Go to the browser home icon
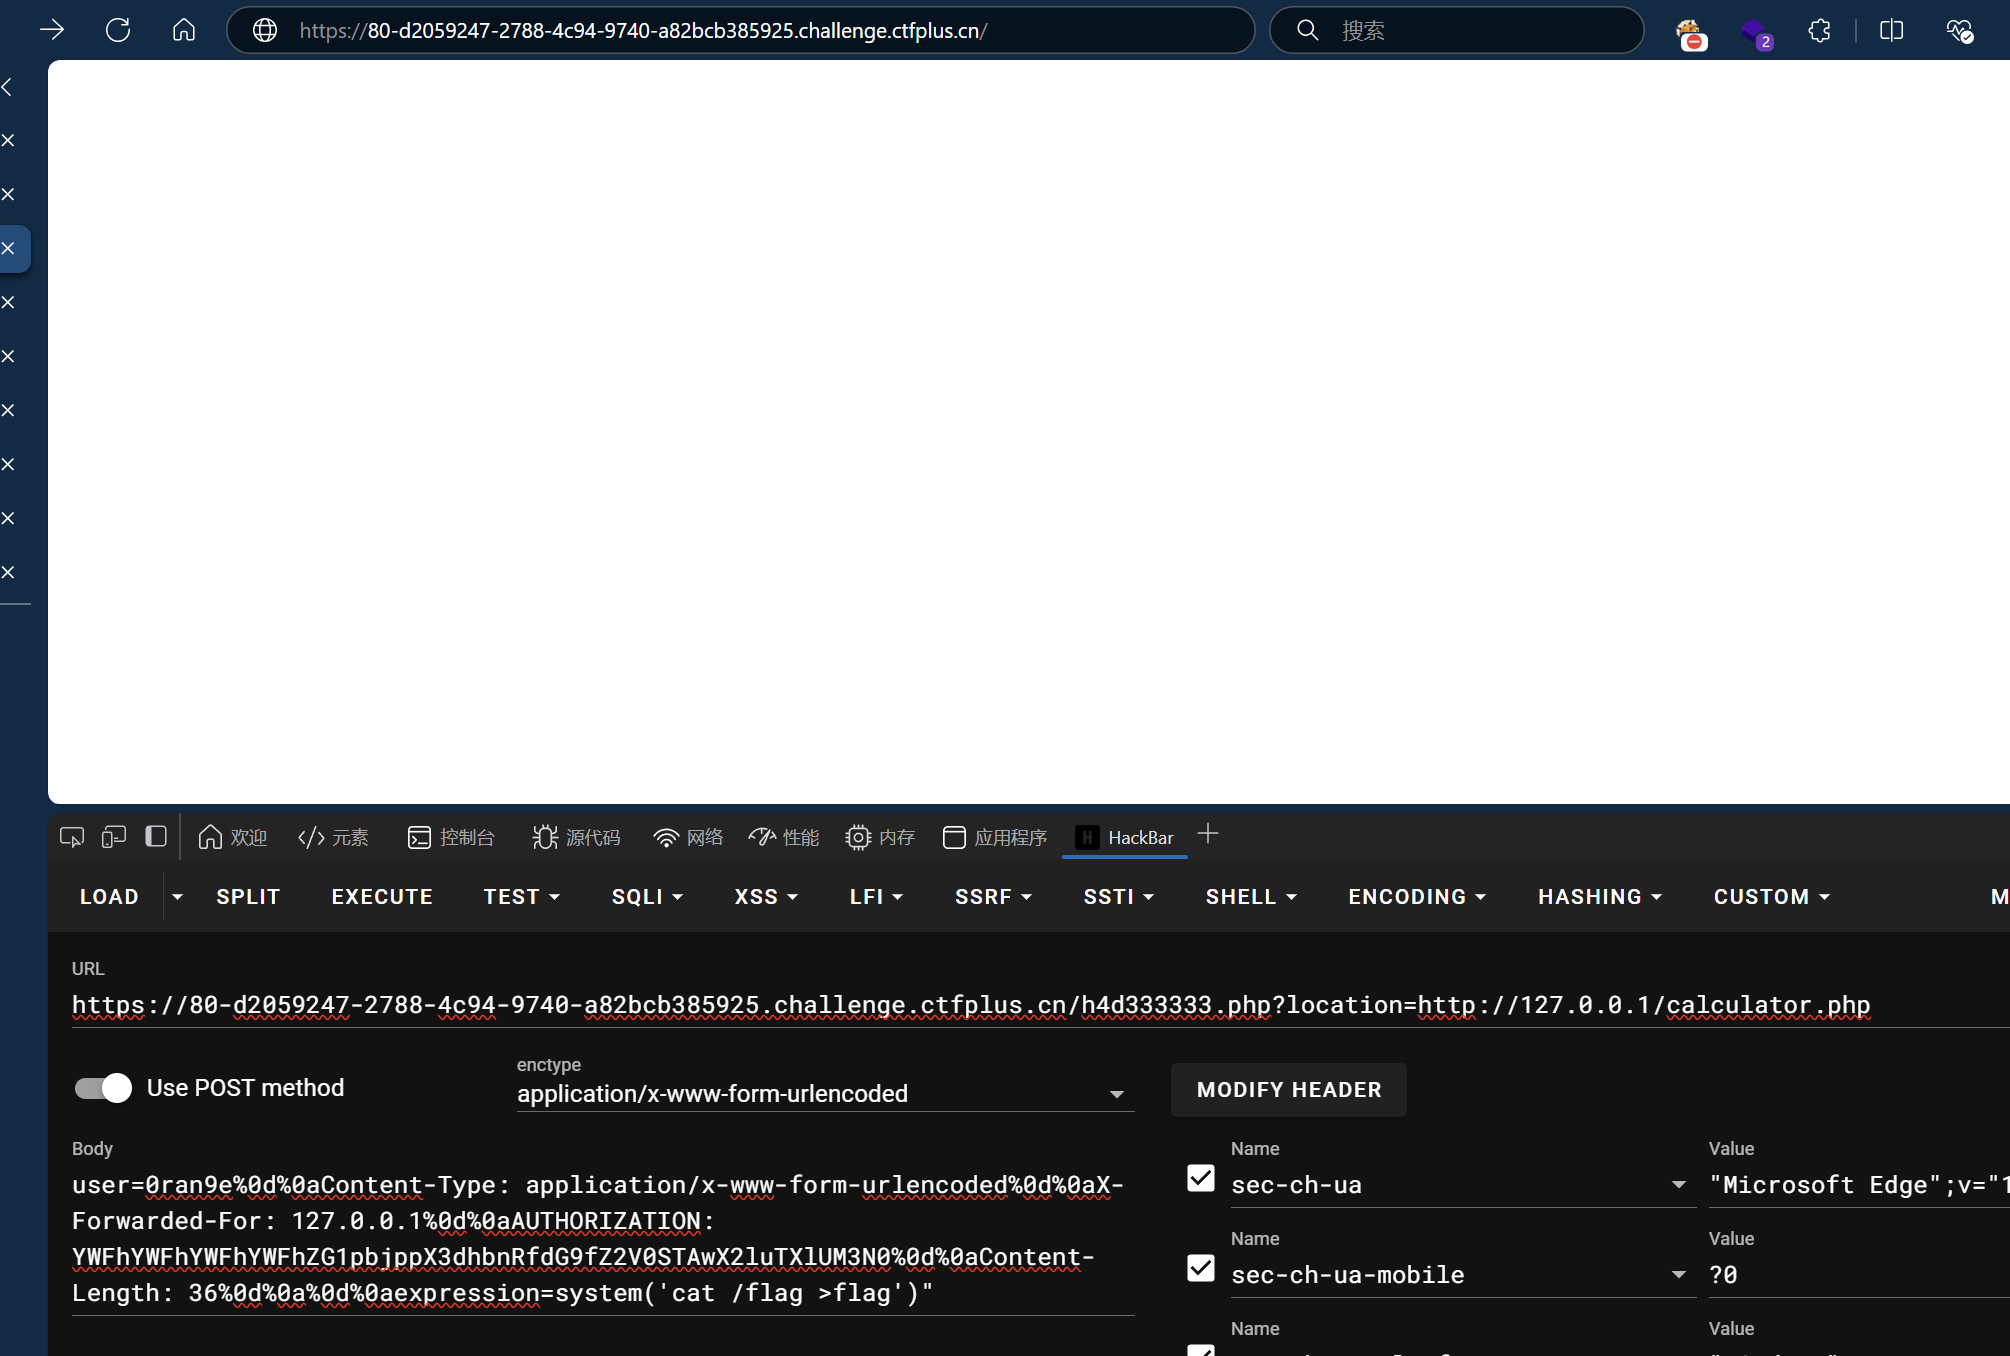This screenshot has height=1356, width=2010. pyautogui.click(x=184, y=30)
